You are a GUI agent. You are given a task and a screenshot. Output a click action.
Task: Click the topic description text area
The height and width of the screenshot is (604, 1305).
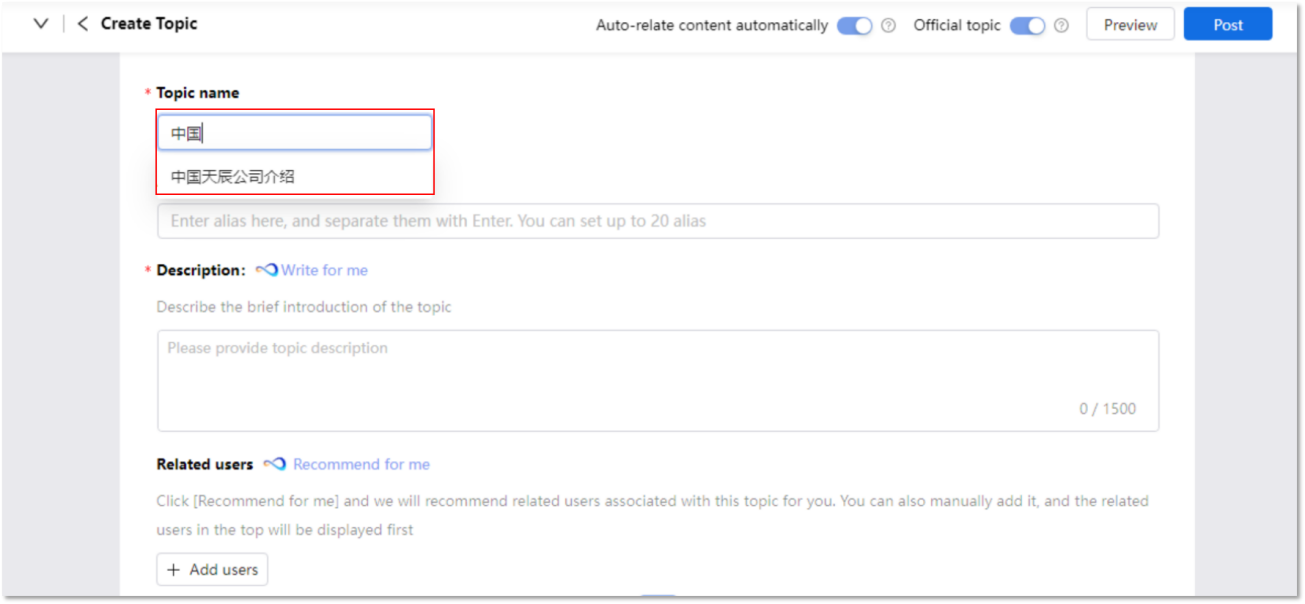click(658, 381)
